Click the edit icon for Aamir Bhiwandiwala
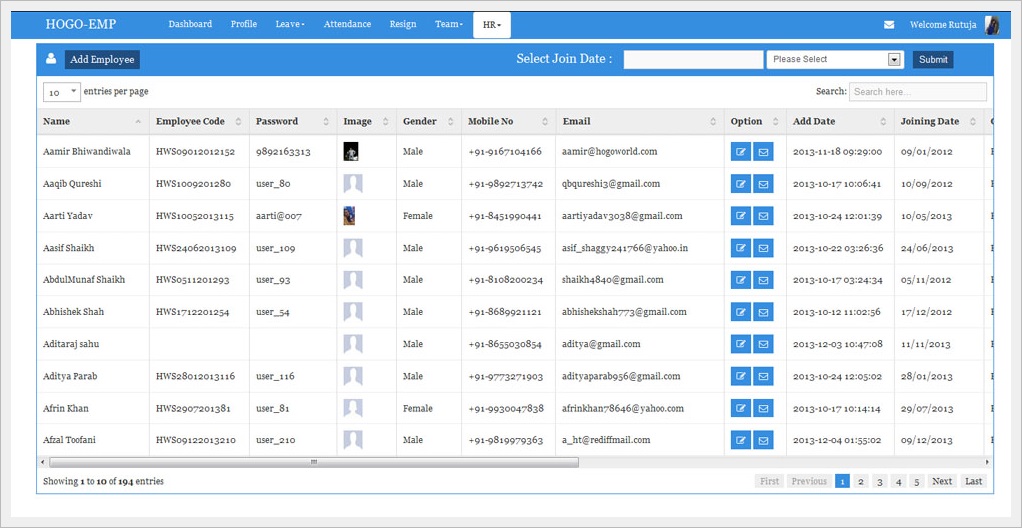This screenshot has width=1022, height=528. click(x=740, y=152)
